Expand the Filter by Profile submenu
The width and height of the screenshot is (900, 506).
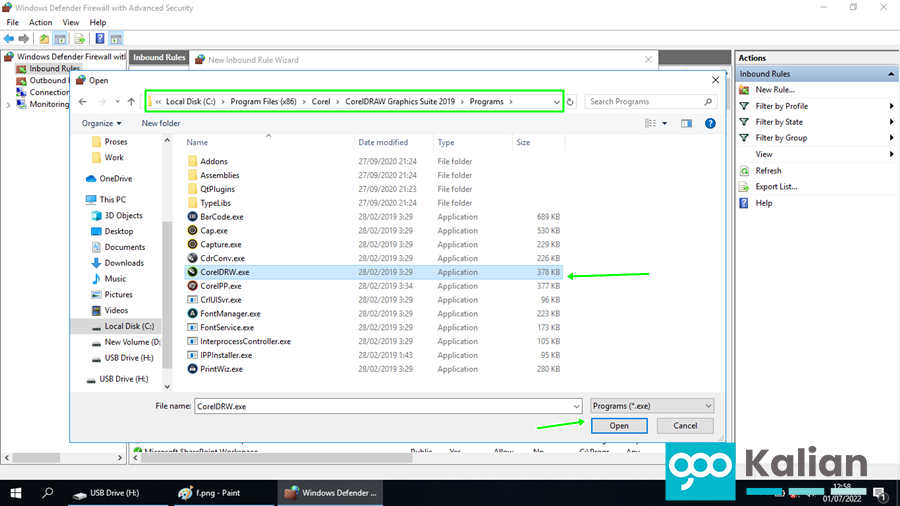[891, 106]
